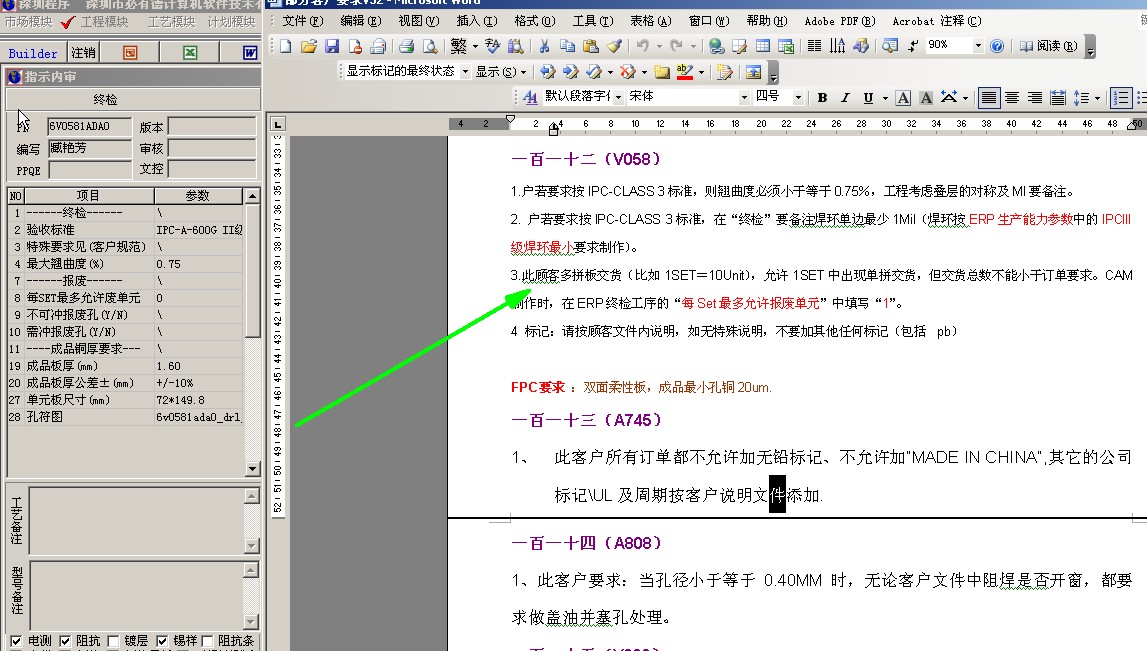Toggle the 阻抗条 checkbox
The width and height of the screenshot is (1147, 651).
click(207, 641)
